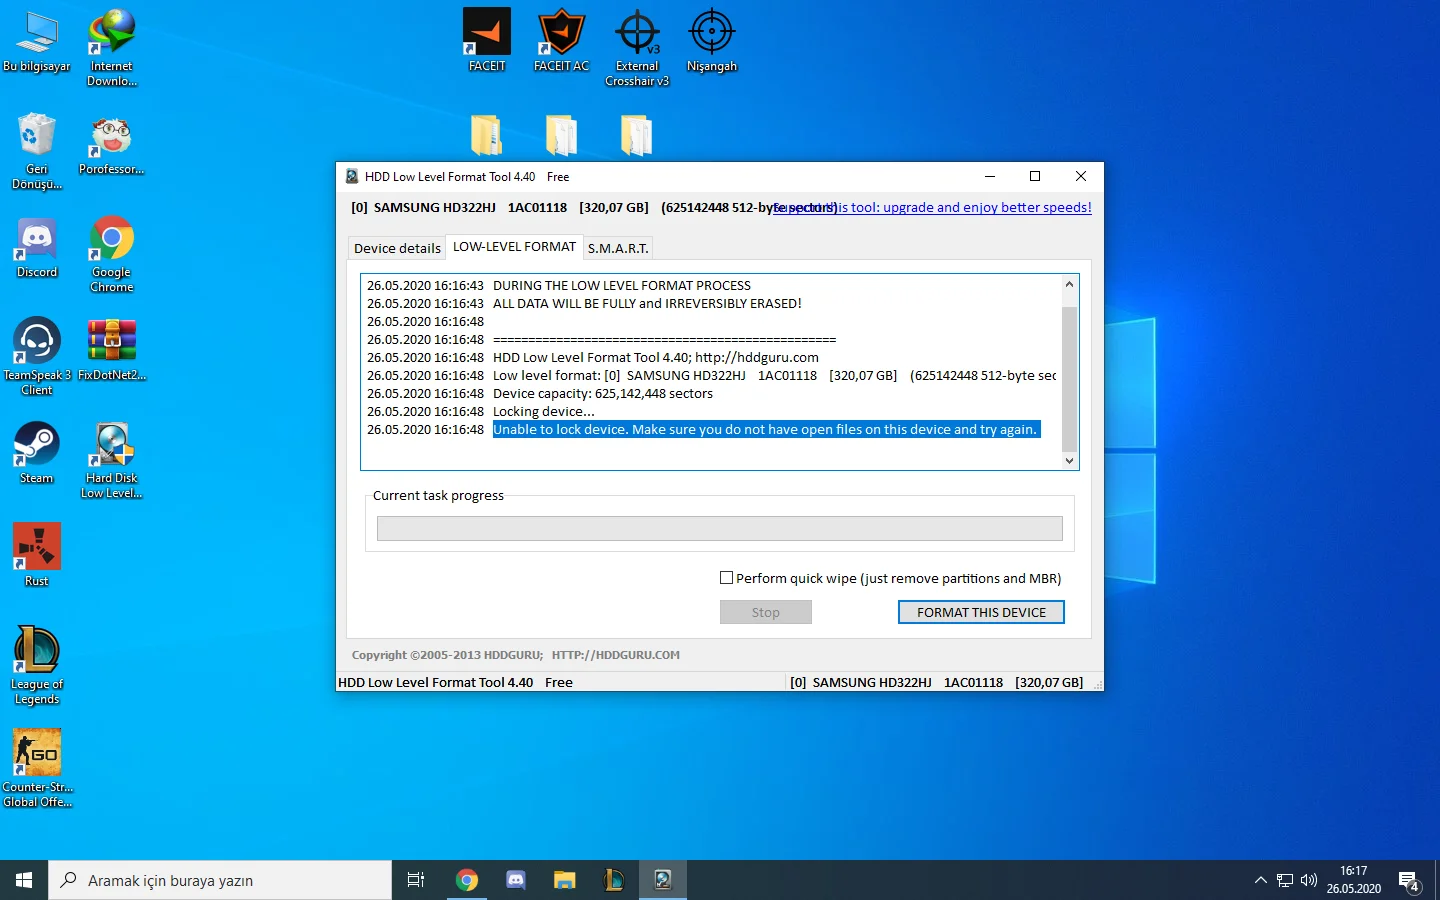Show hidden system tray icons chevron
The height and width of the screenshot is (900, 1440).
pyautogui.click(x=1260, y=880)
